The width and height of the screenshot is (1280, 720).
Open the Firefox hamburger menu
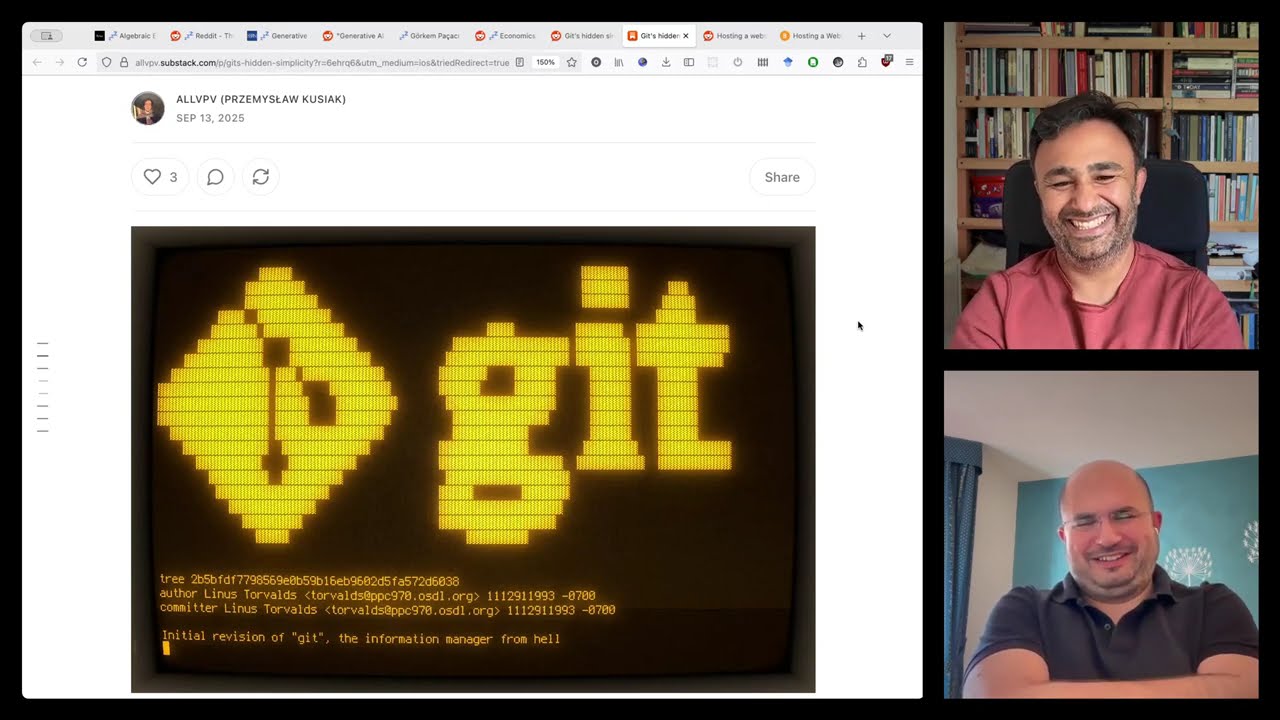(909, 62)
